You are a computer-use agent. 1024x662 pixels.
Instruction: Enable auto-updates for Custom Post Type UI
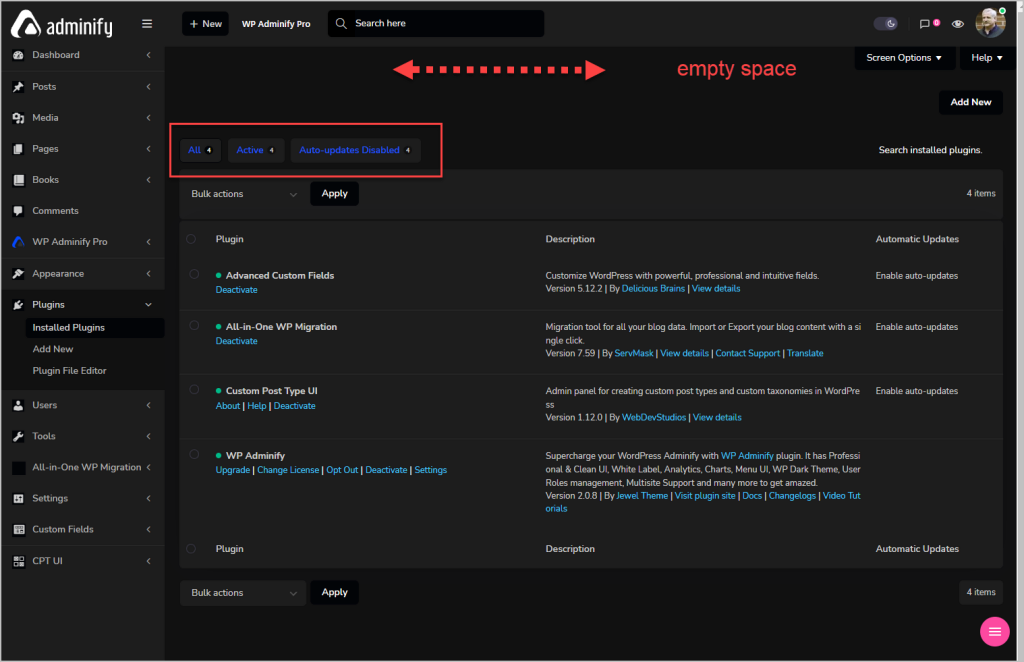[x=916, y=391]
